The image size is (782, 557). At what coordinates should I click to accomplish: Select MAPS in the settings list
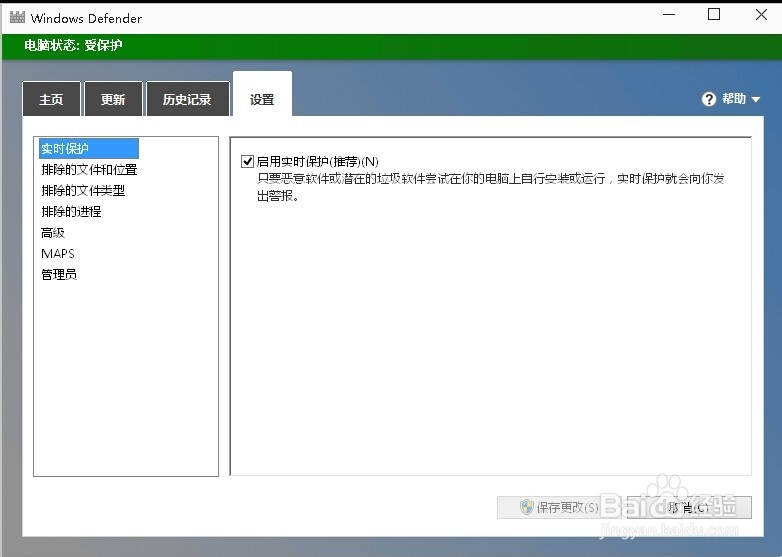(x=58, y=253)
